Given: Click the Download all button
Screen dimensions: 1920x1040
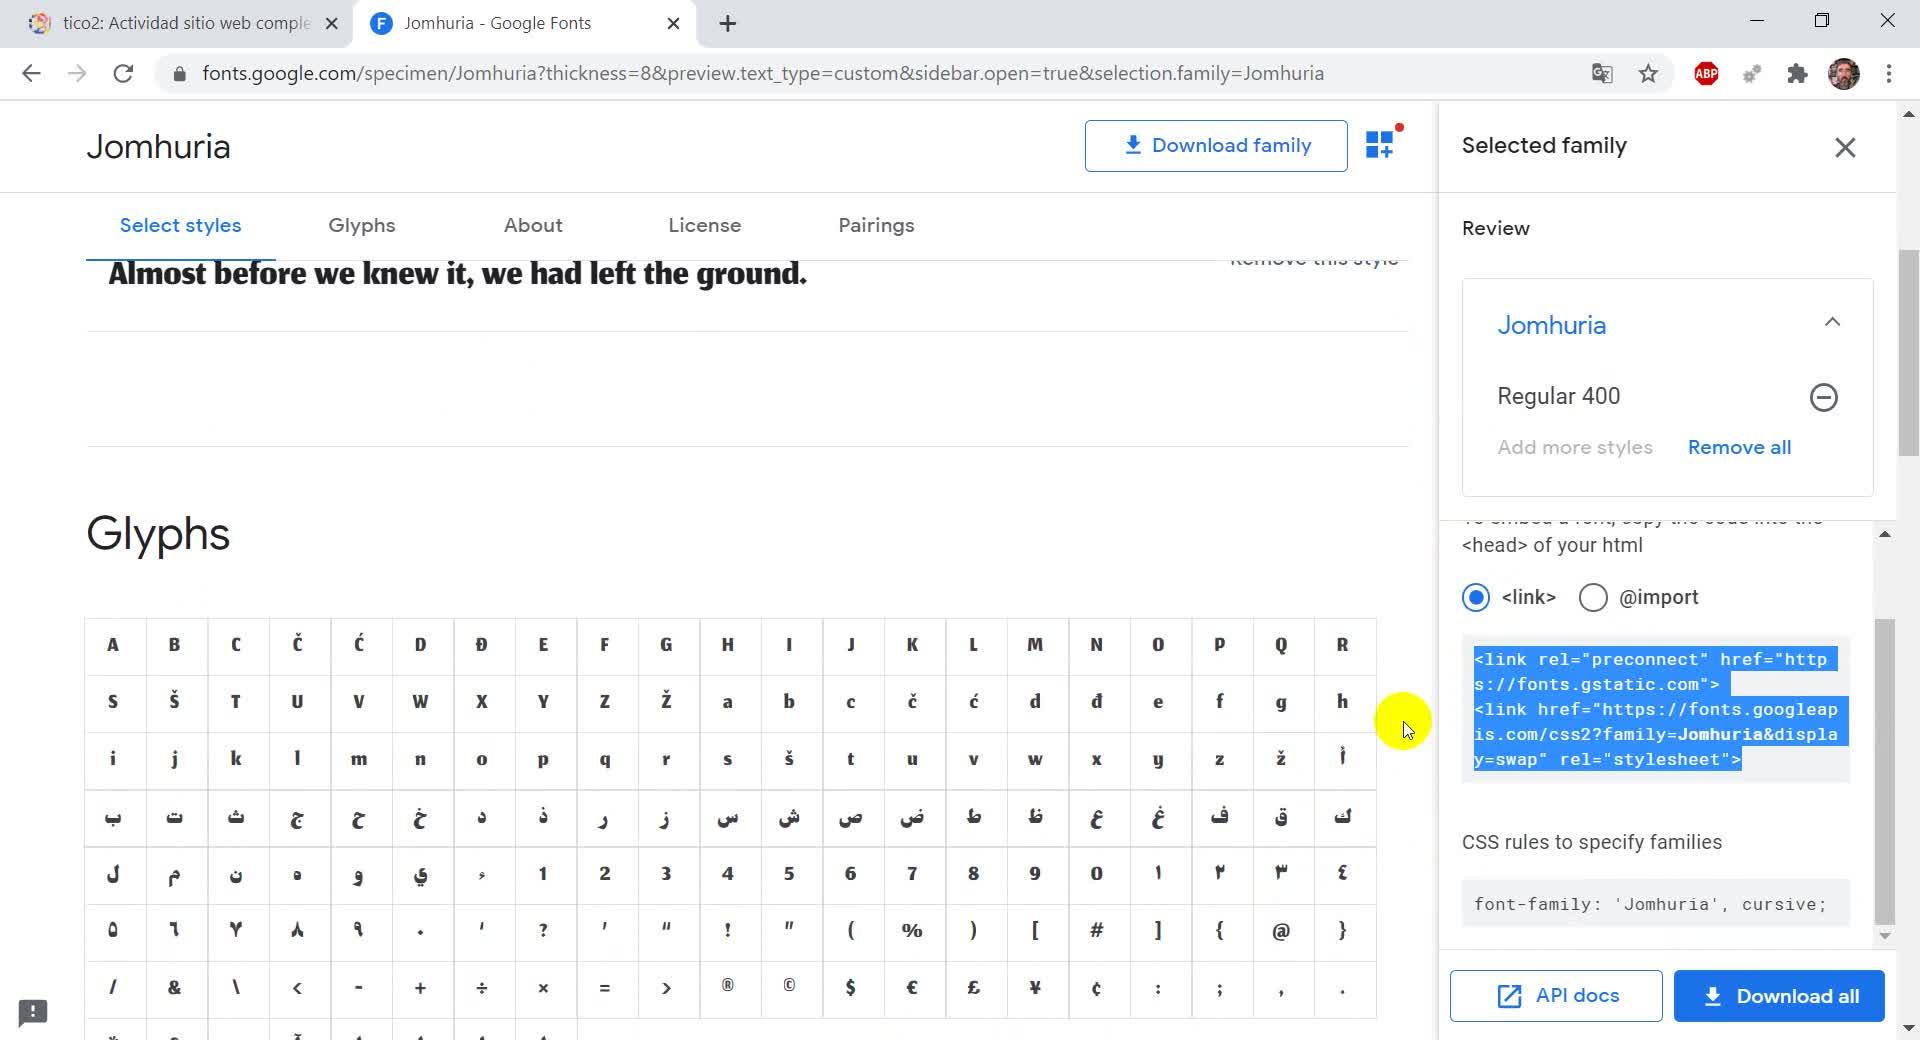Looking at the screenshot, I should 1779,996.
